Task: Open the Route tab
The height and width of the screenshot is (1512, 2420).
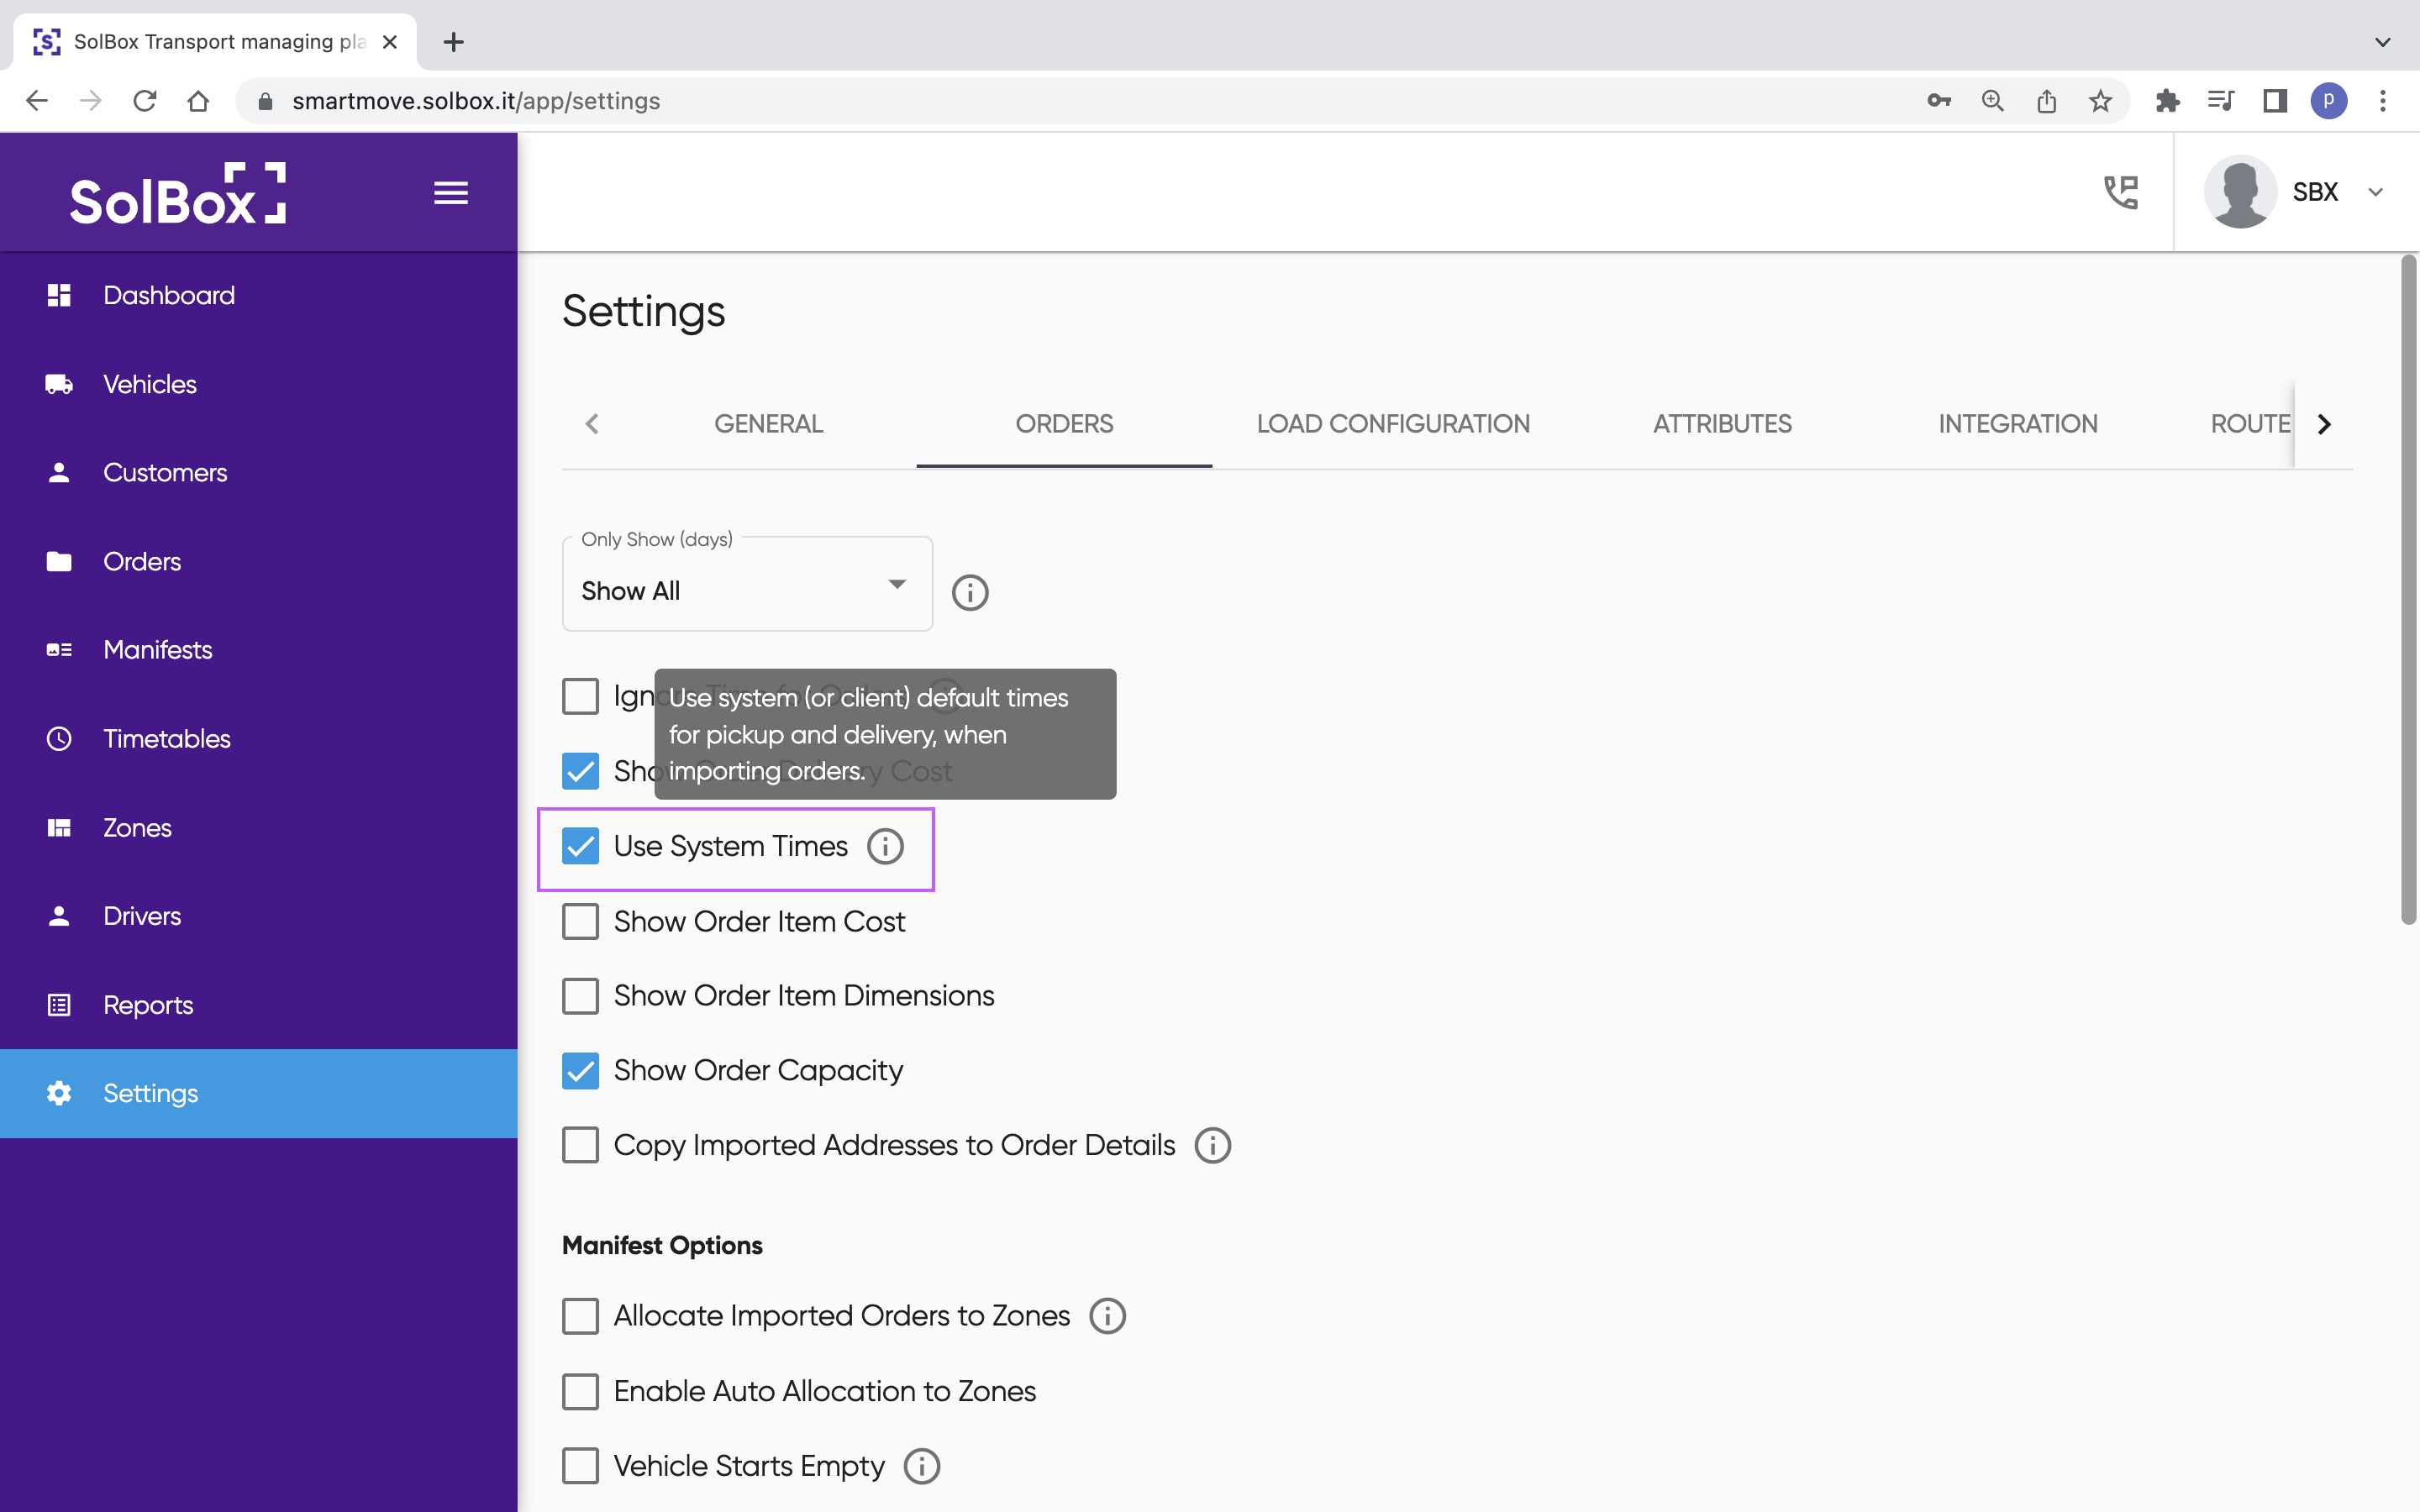Action: click(2250, 424)
